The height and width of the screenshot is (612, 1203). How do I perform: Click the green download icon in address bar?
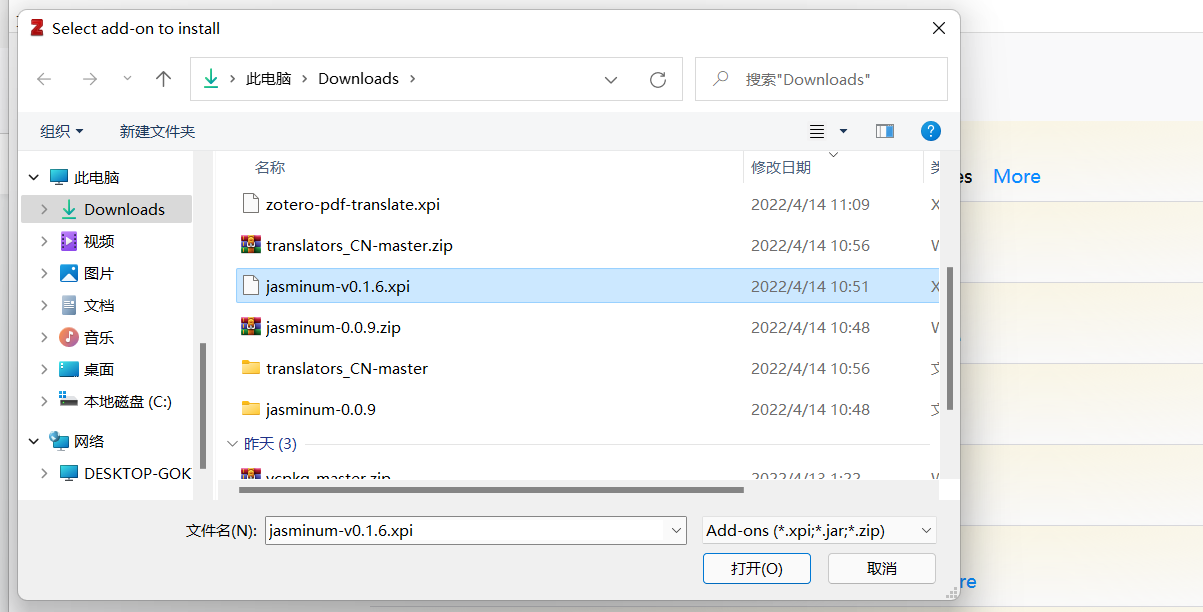(x=211, y=79)
